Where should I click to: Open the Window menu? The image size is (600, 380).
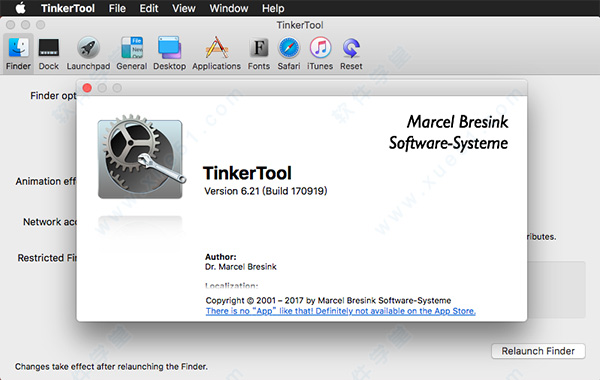coord(229,8)
